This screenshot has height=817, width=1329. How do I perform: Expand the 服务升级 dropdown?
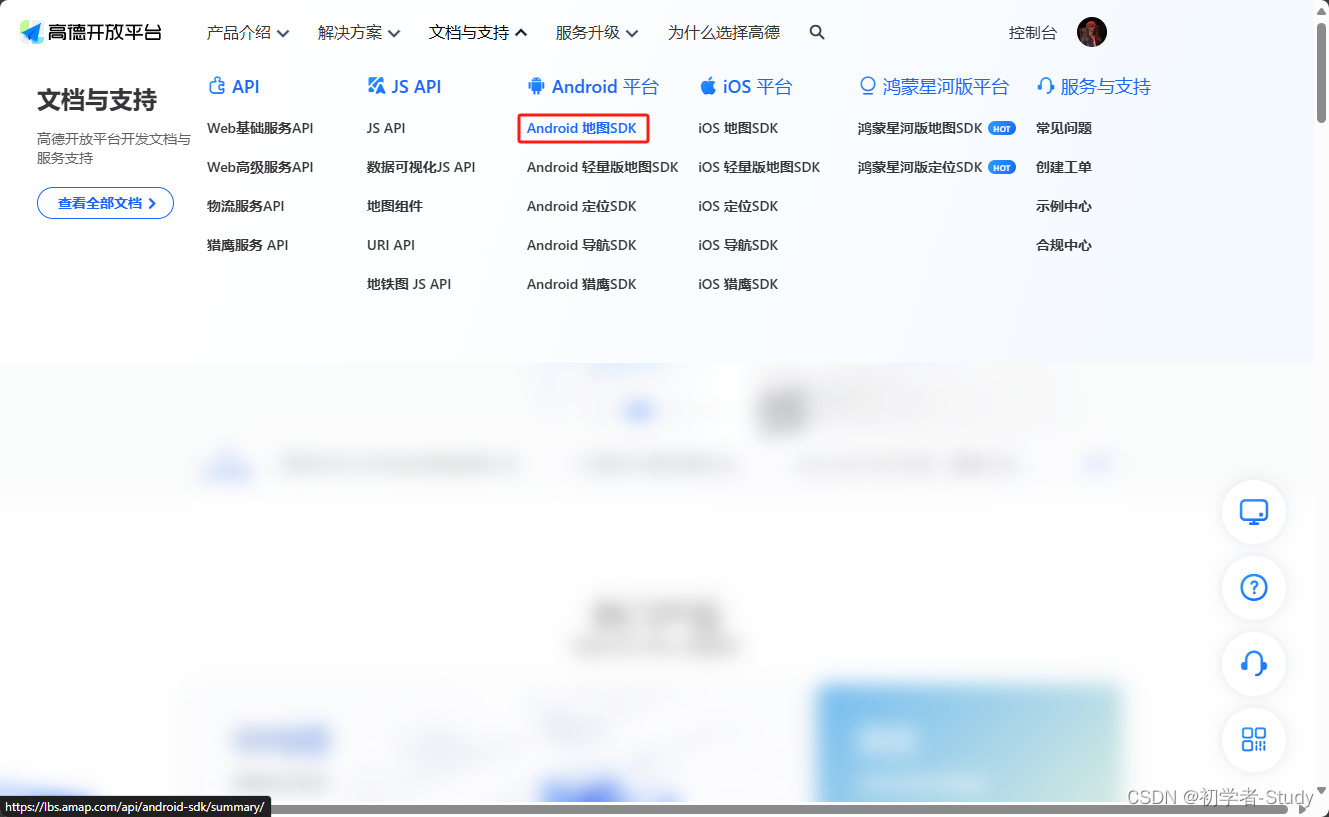597,33
